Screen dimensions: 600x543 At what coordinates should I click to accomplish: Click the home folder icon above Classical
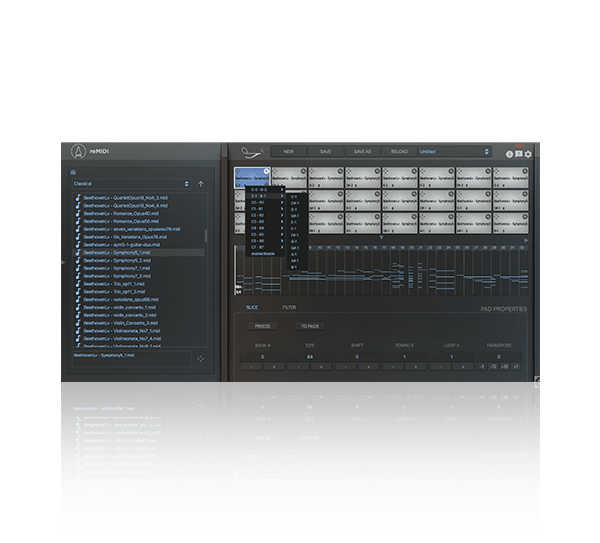tap(73, 172)
